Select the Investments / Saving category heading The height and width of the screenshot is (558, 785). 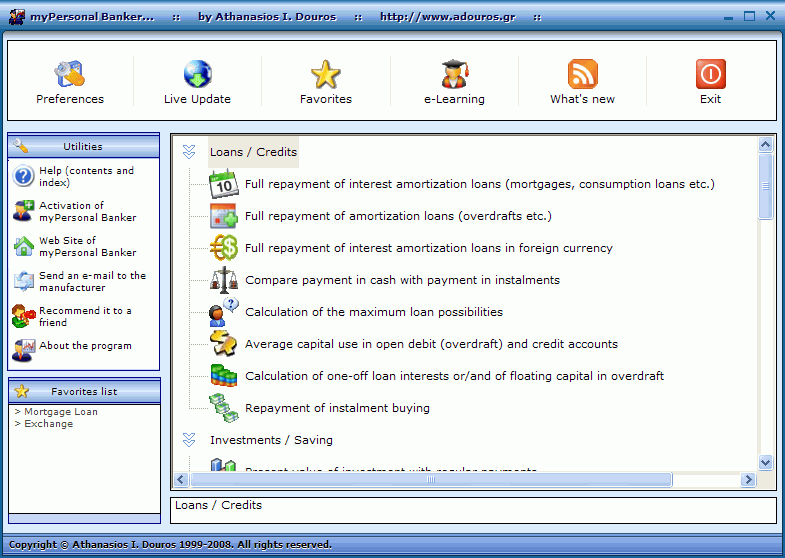tap(271, 440)
